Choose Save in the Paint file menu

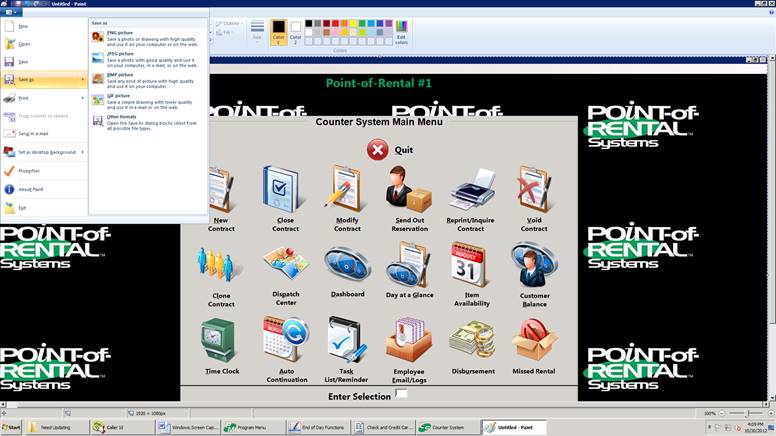[44, 62]
